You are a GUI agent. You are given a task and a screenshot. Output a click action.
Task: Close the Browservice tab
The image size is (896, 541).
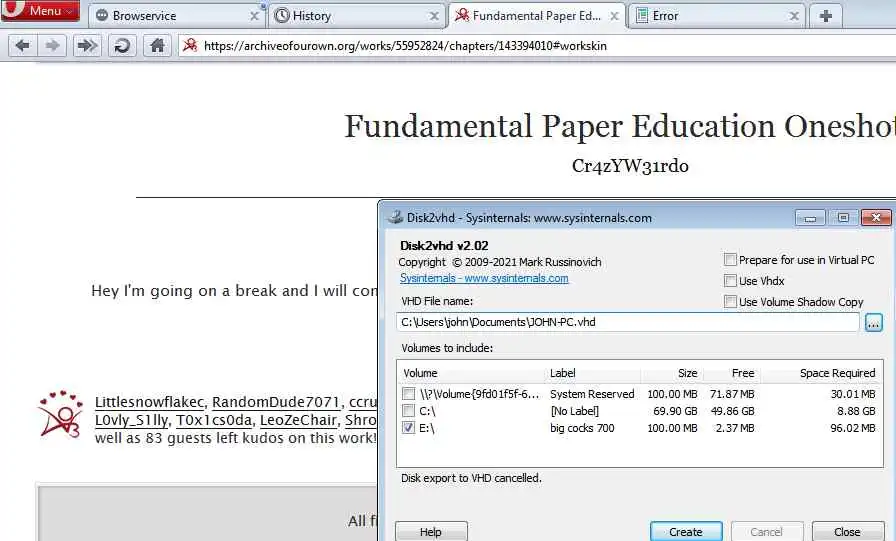(254, 17)
